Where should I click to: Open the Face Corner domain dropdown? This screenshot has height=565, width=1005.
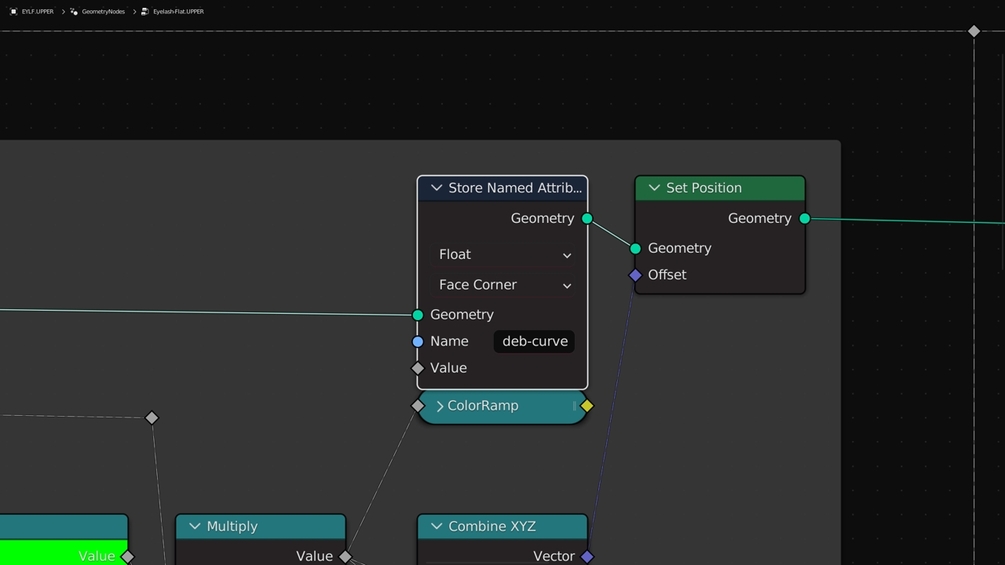click(503, 284)
